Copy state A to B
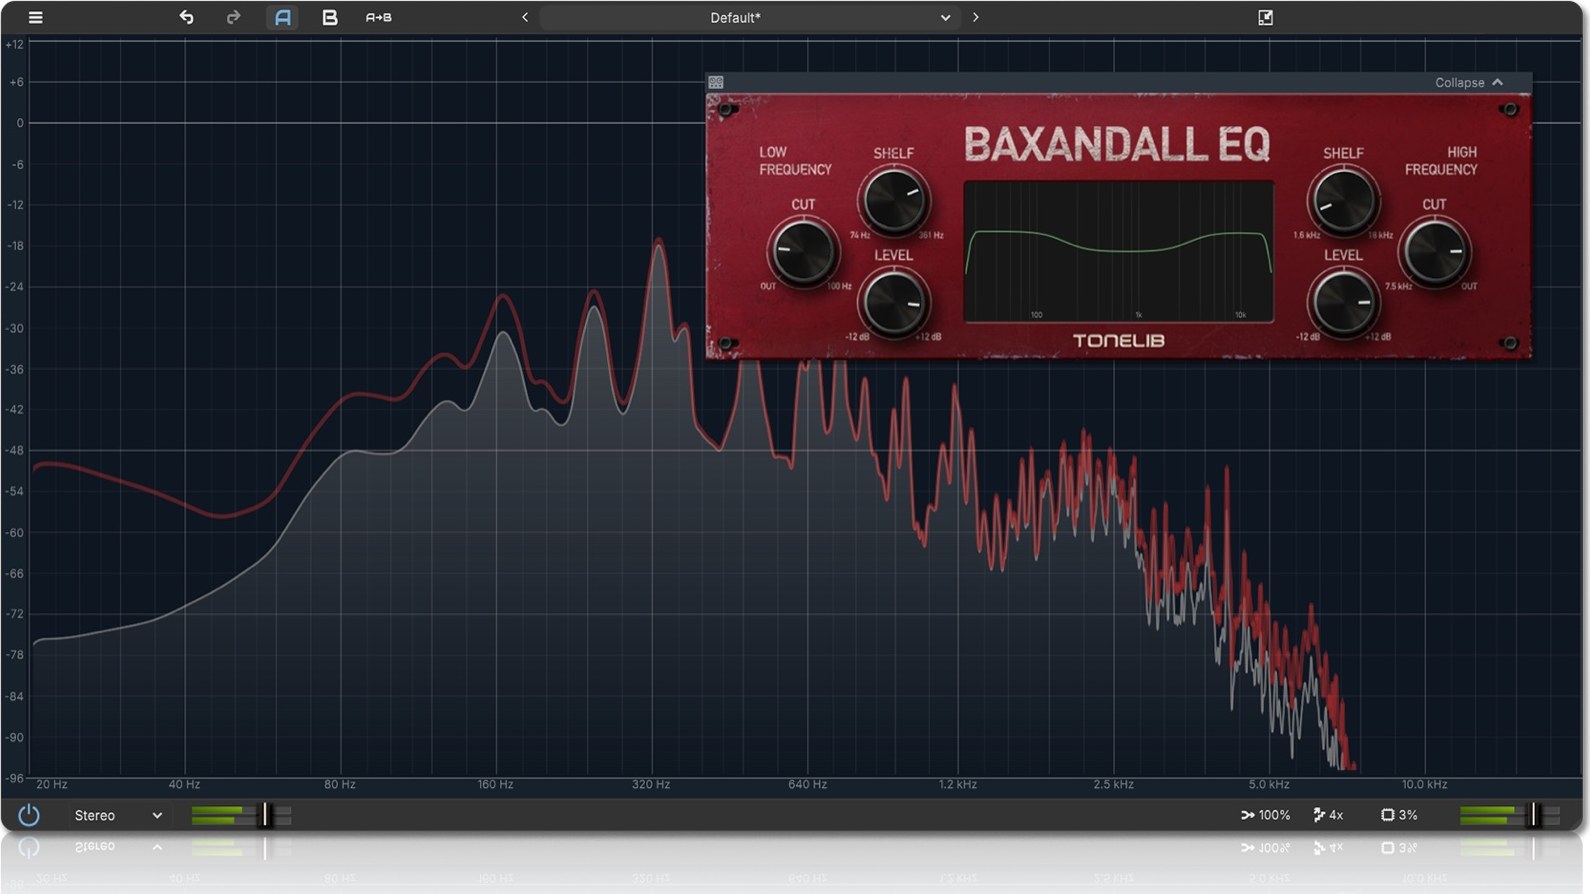 378,17
